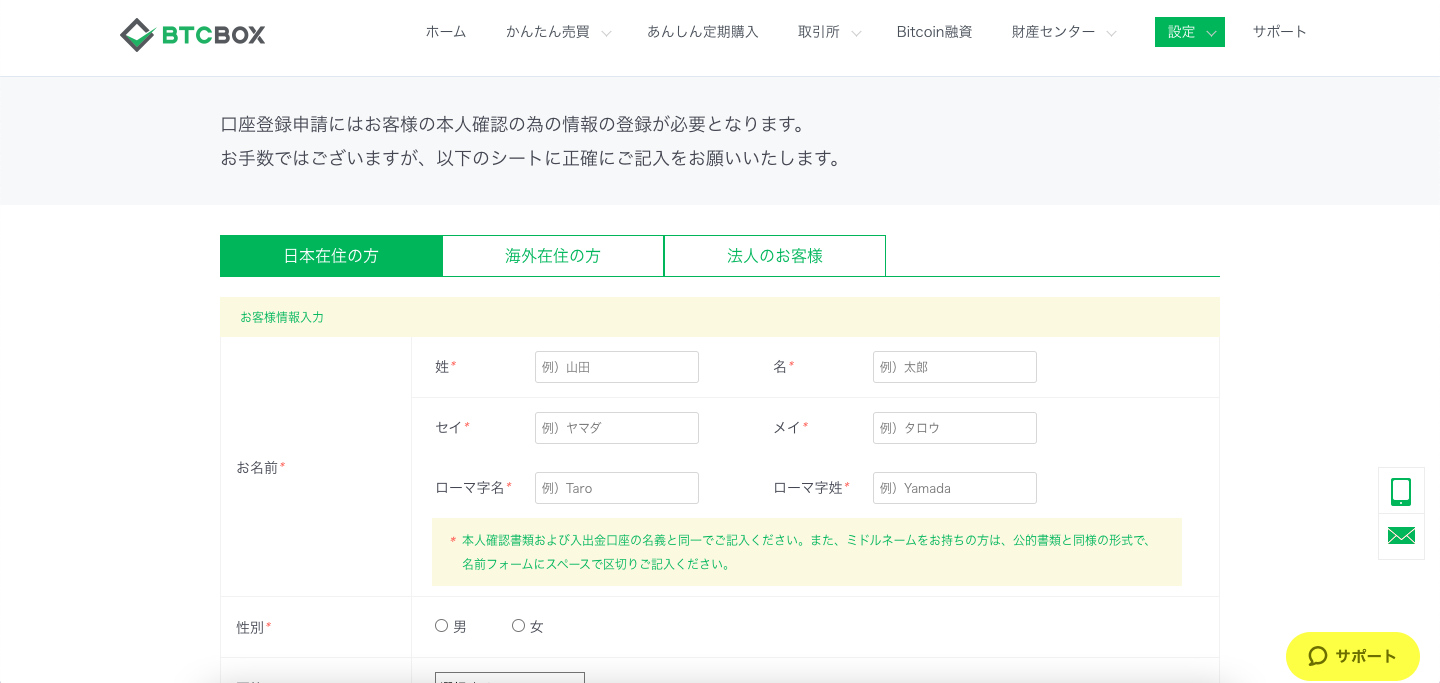Screen dimensions: 1440x683
Task: Open the envelope mail icon on the right
Action: [1401, 536]
